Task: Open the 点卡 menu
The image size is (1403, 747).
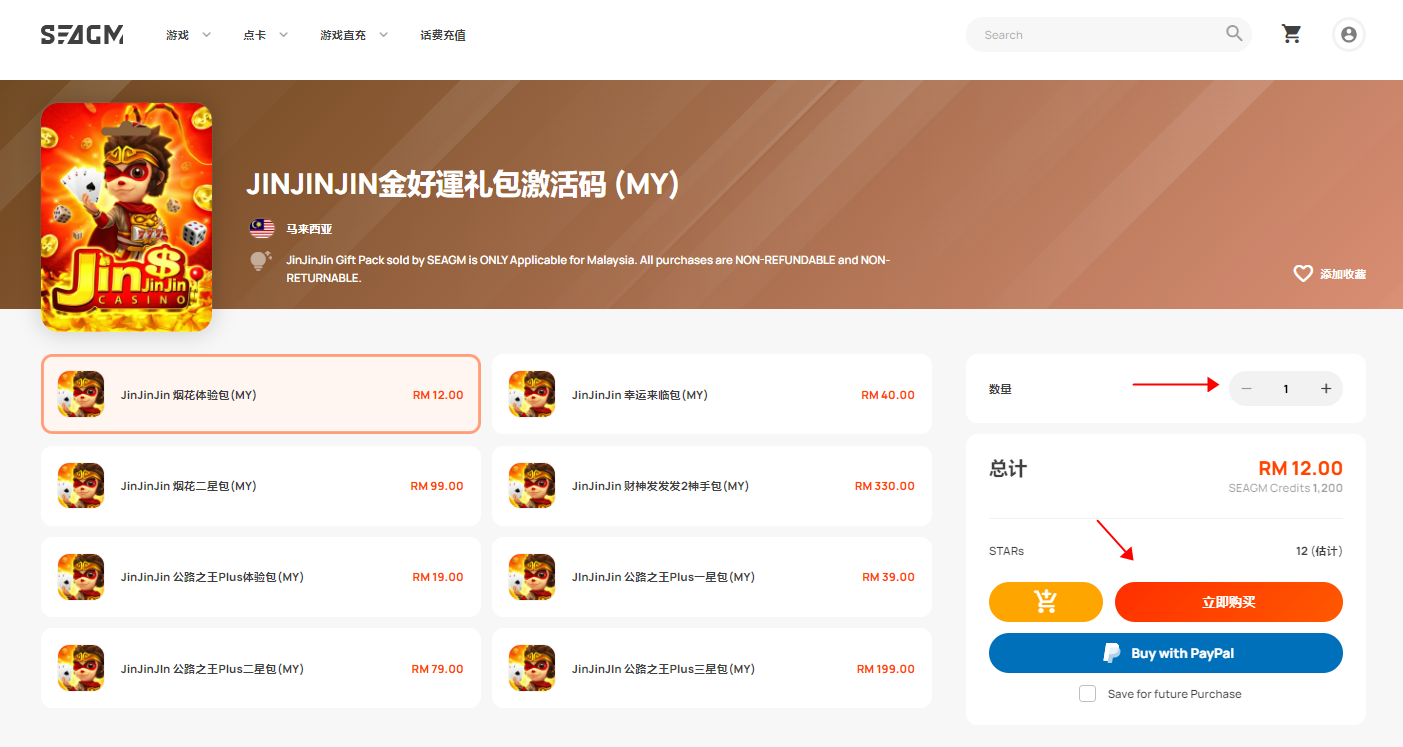Action: tap(254, 35)
